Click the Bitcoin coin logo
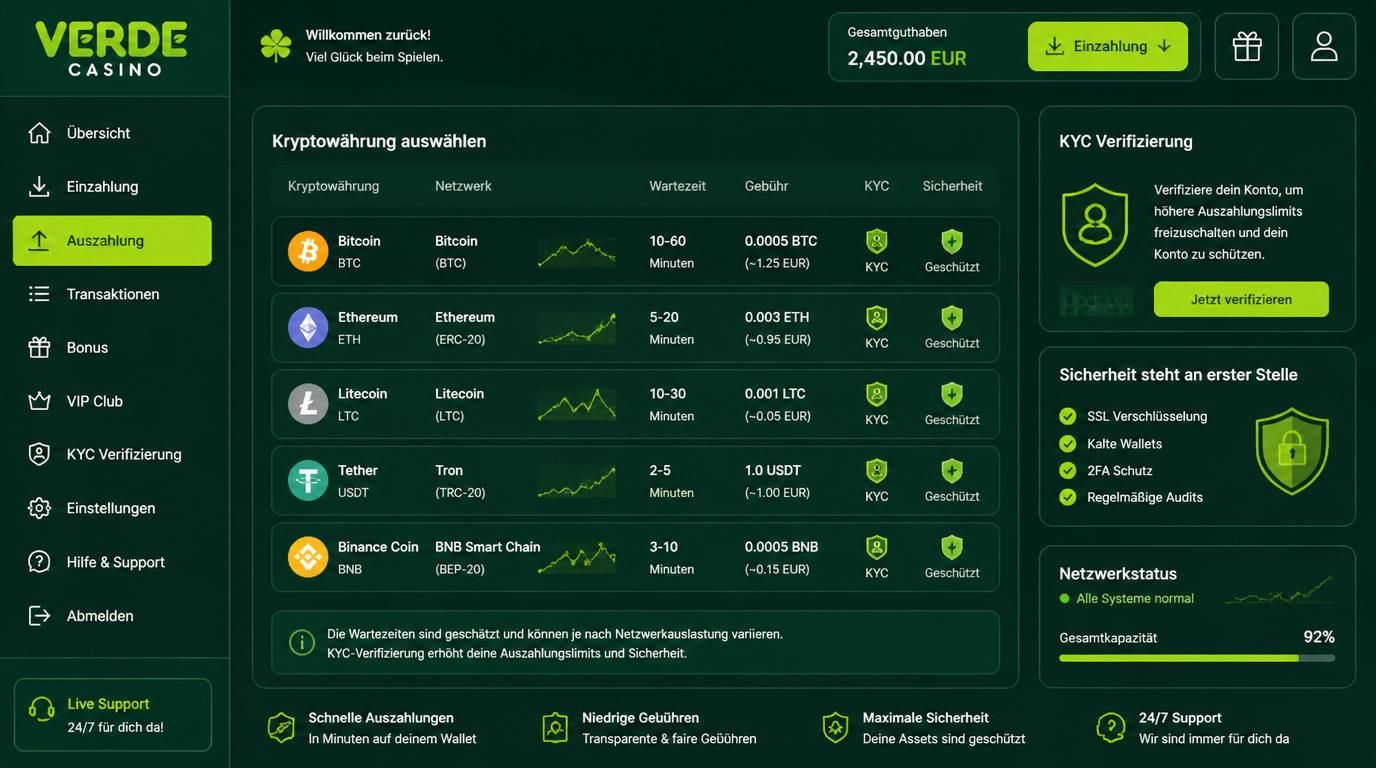The height and width of the screenshot is (768, 1376). click(x=308, y=251)
